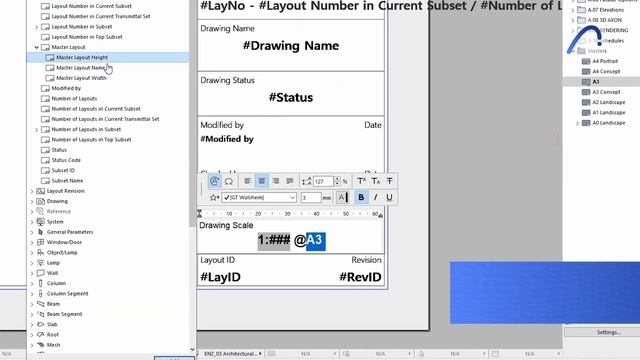This screenshot has width=640, height=360.
Task: Expand the A.07 Elevations folder
Action: pos(573,10)
